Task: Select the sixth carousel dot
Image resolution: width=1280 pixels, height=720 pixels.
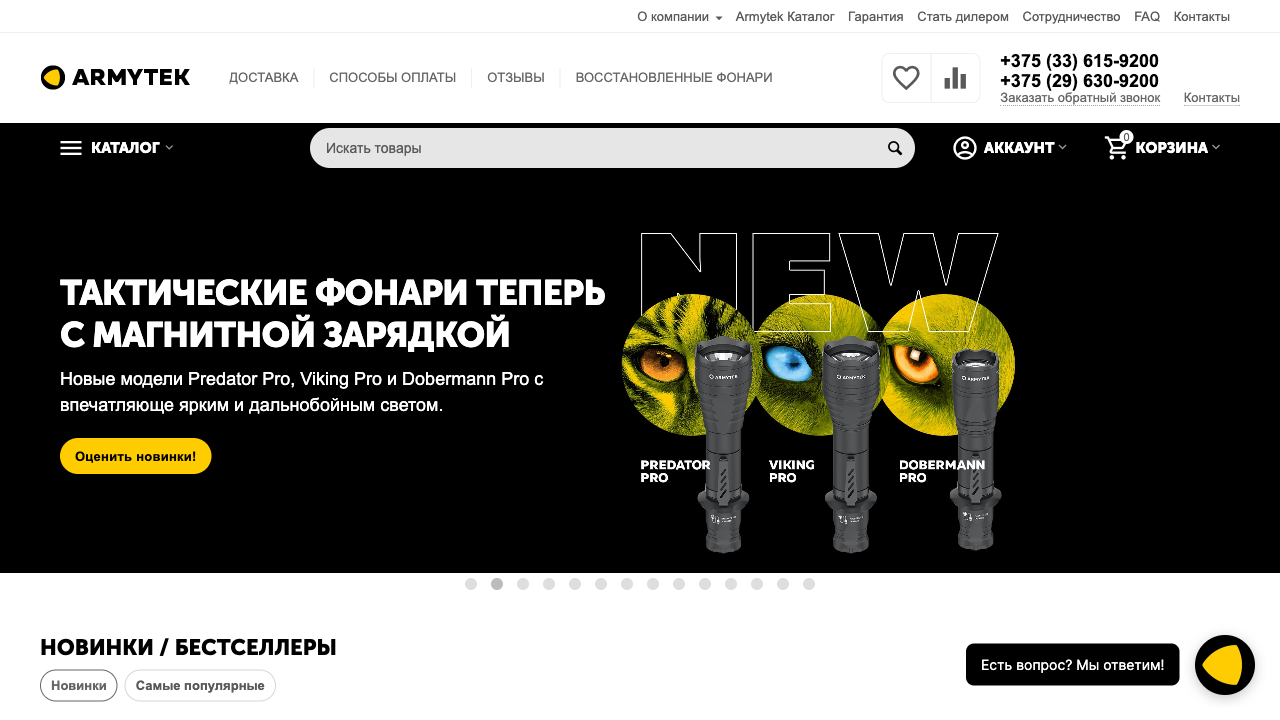Action: [601, 584]
